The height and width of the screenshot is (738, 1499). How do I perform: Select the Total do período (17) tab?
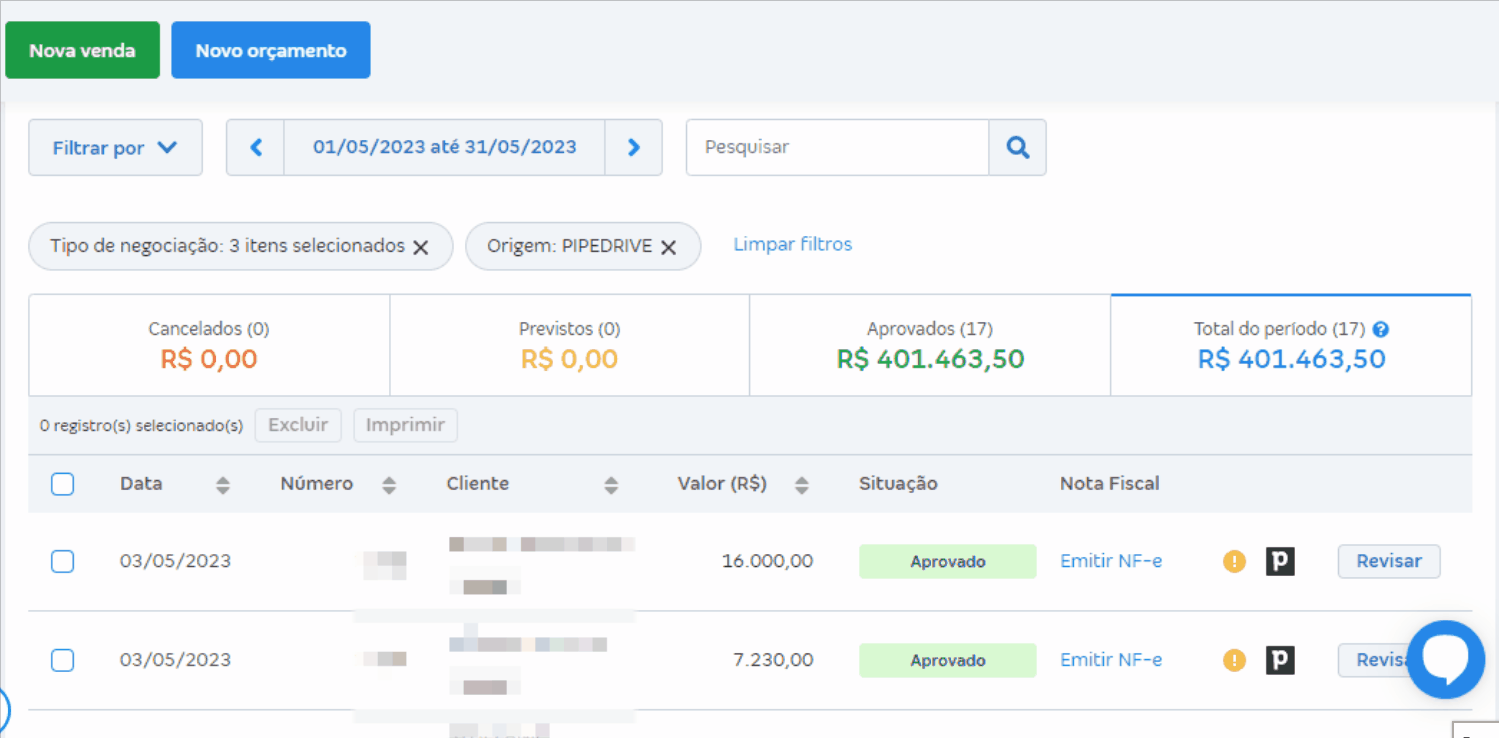pyautogui.click(x=1291, y=345)
